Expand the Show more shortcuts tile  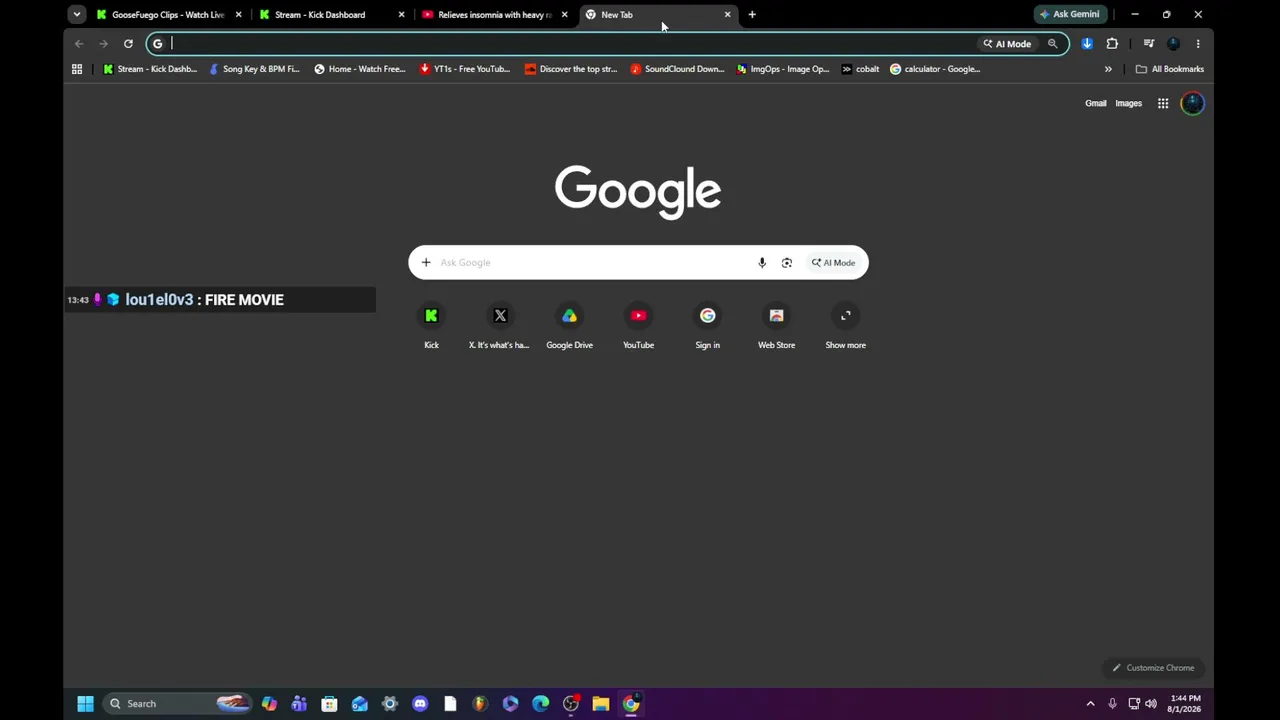(846, 327)
